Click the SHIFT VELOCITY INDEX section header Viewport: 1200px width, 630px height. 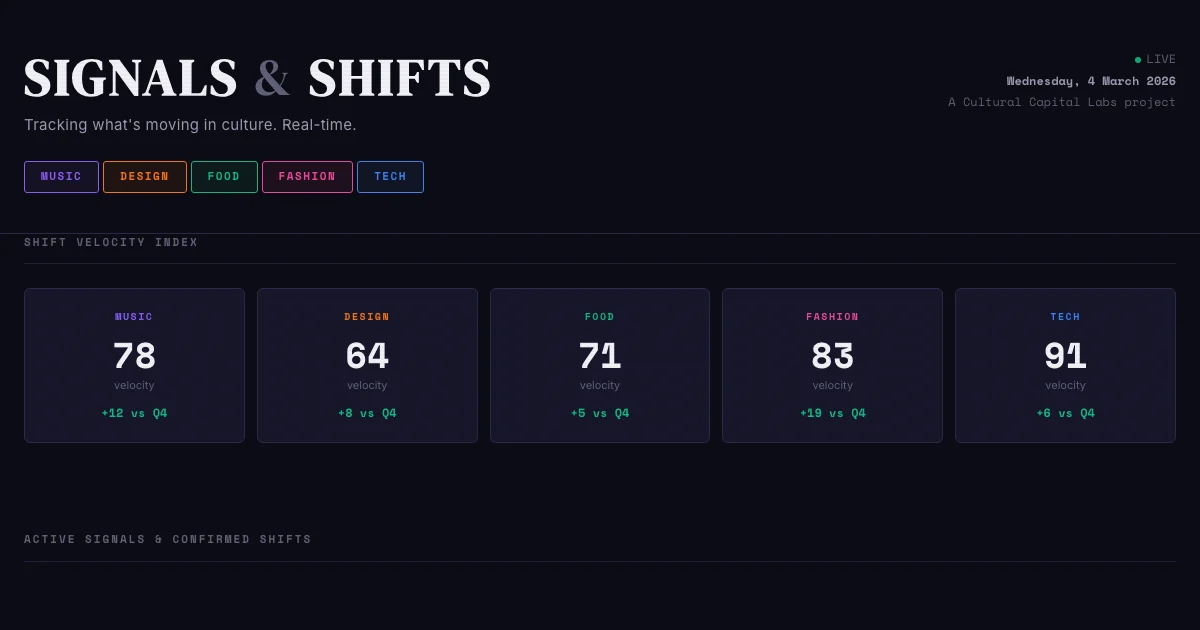pos(111,242)
